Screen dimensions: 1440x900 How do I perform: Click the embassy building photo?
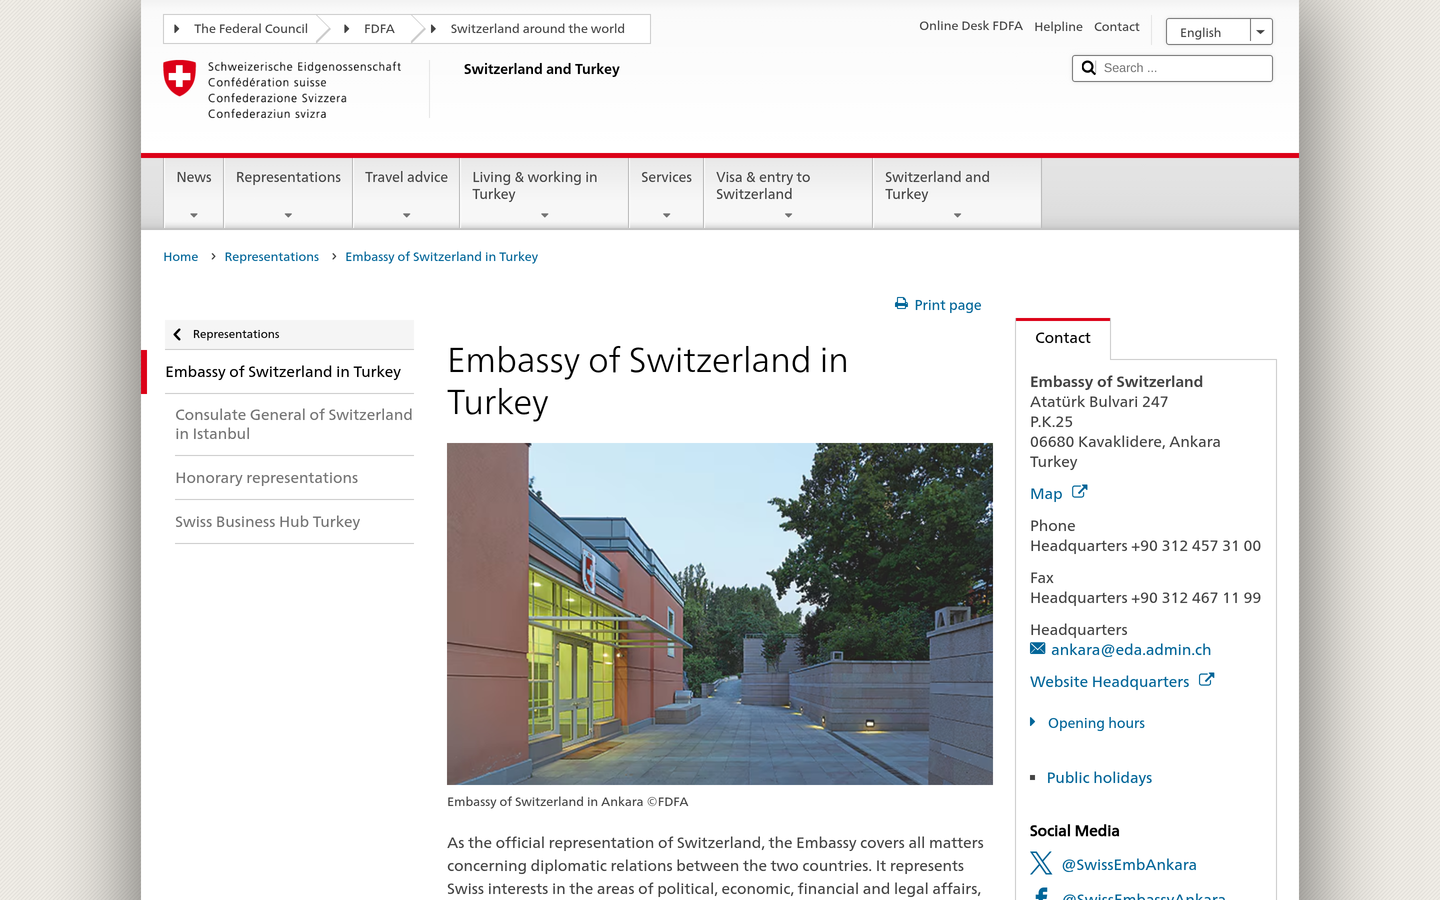coord(720,614)
